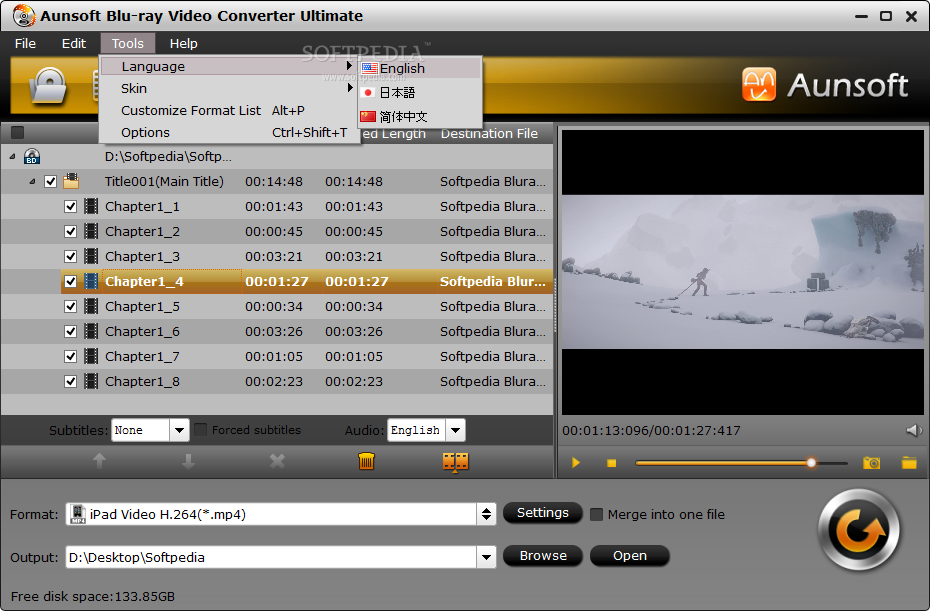
Task: Uncheck the Chapter1_2 checkbox
Action: [x=71, y=231]
